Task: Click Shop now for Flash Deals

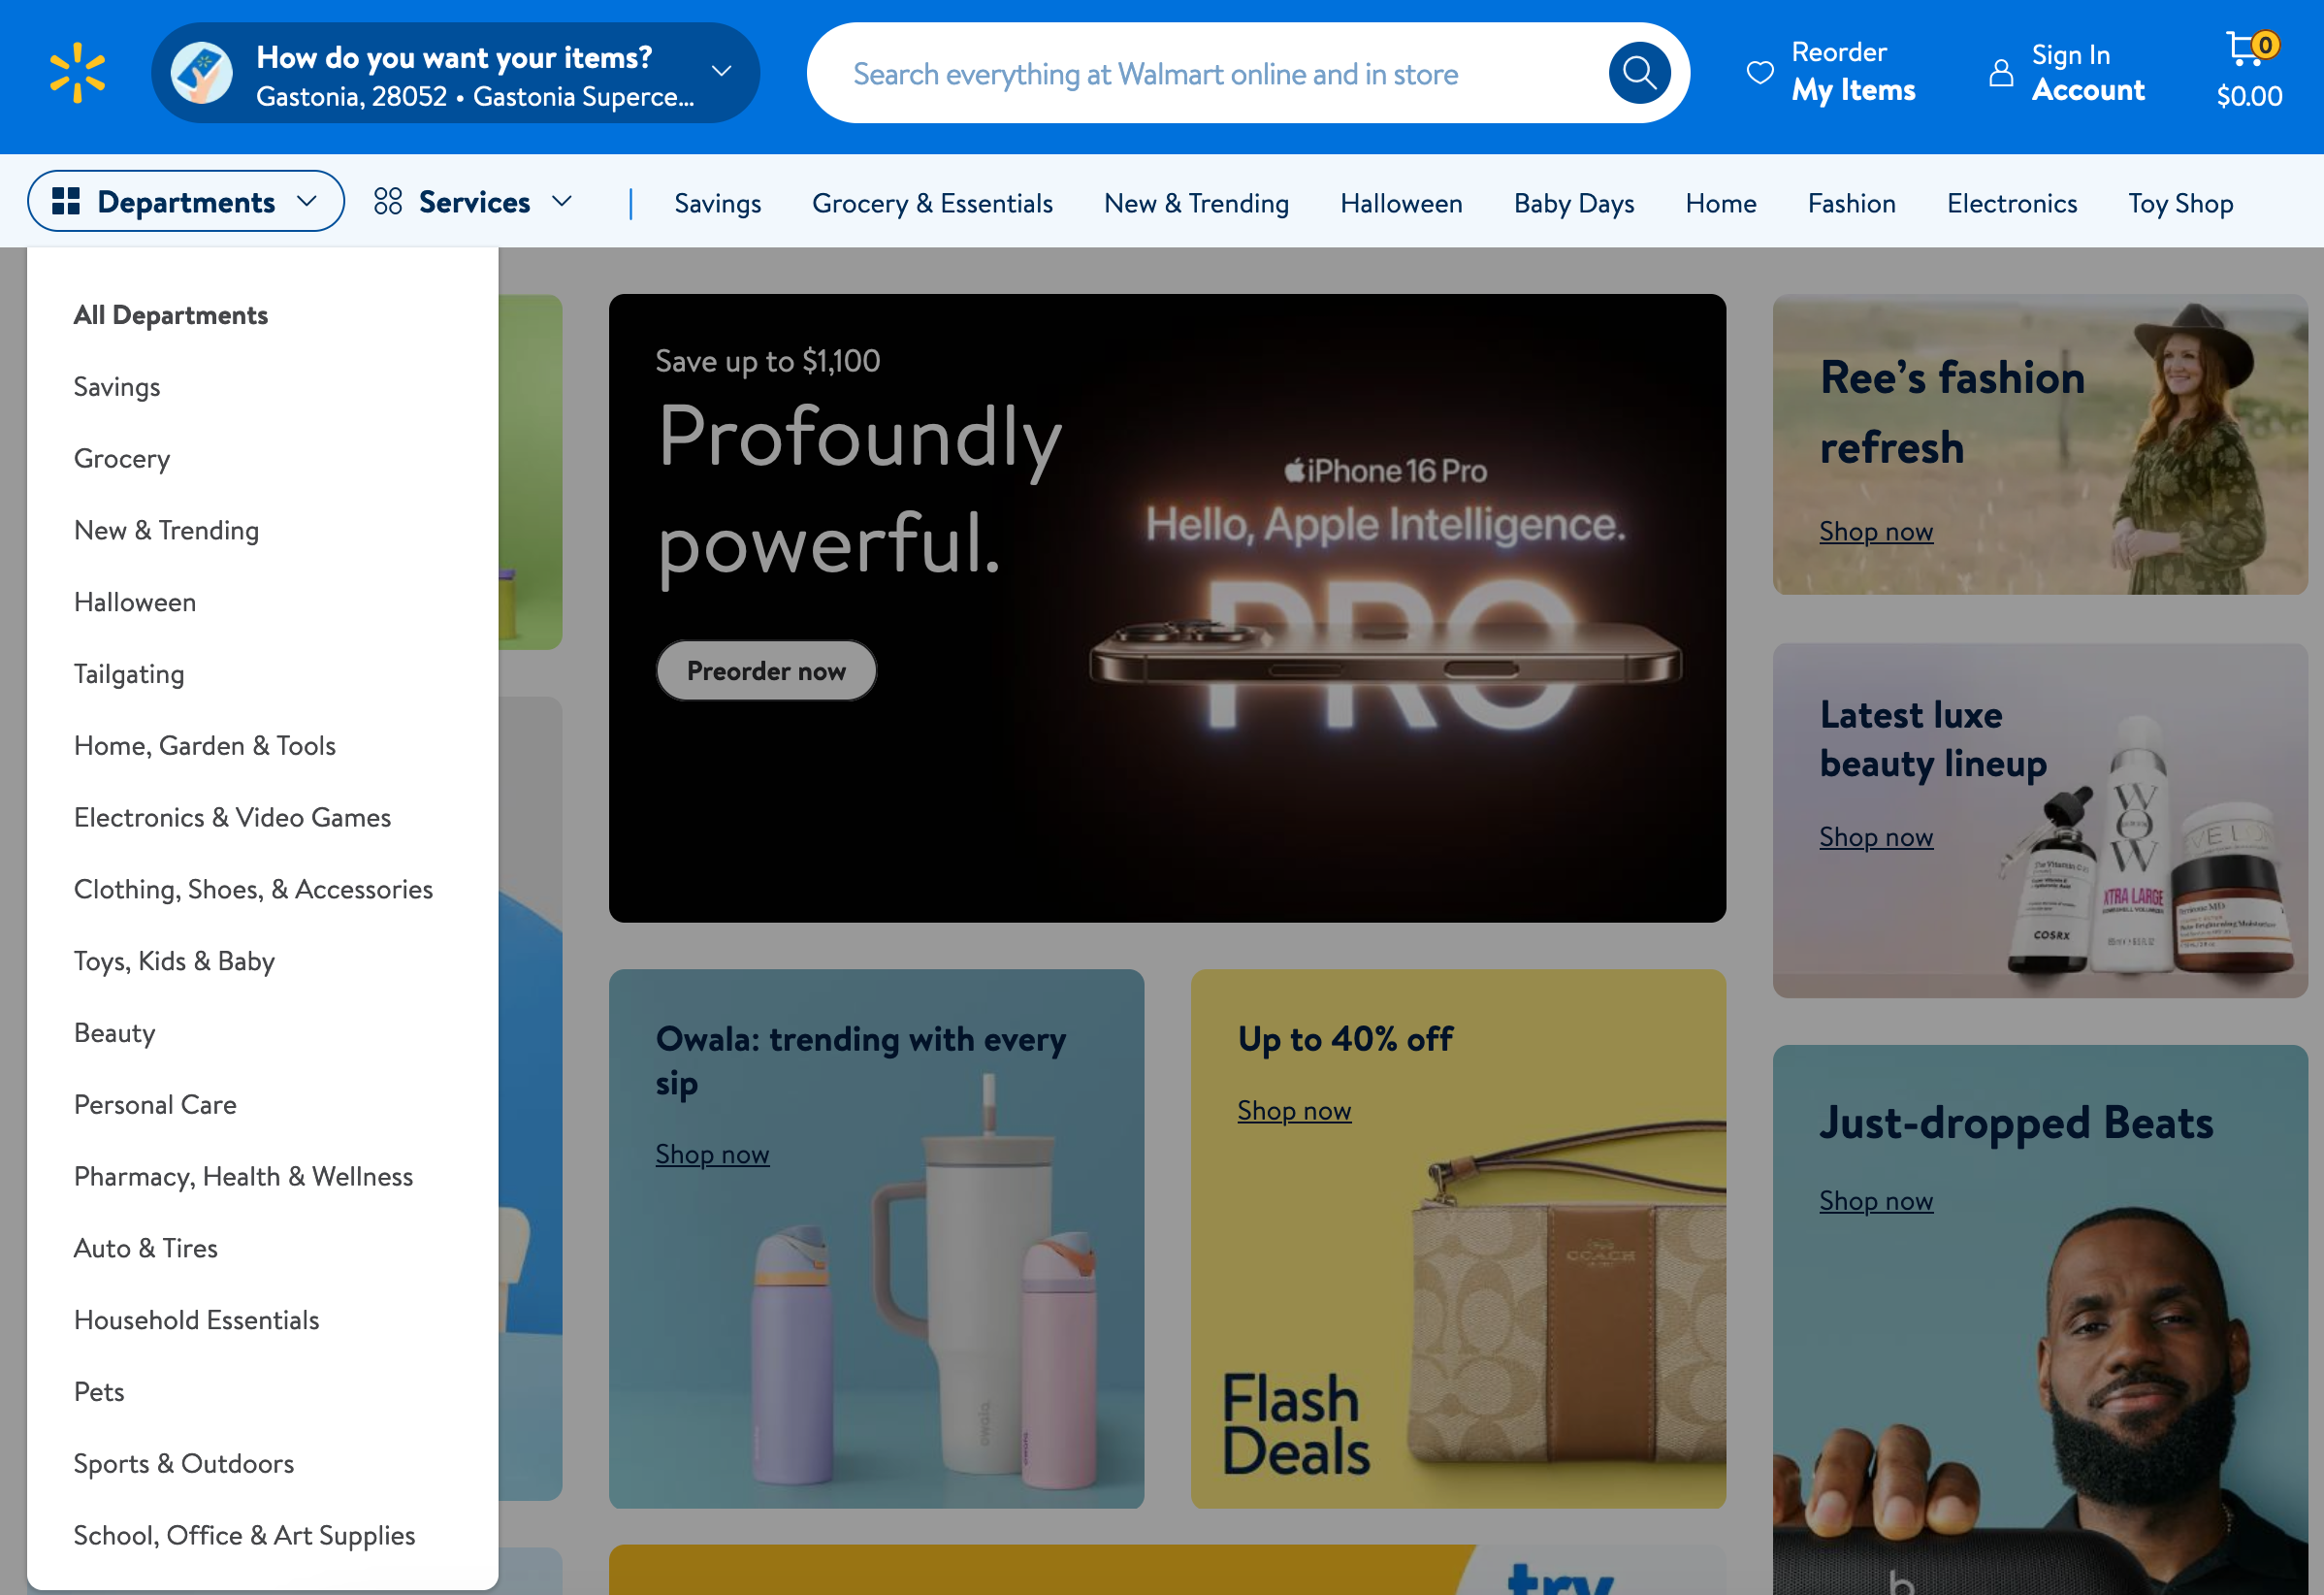Action: click(1293, 1109)
